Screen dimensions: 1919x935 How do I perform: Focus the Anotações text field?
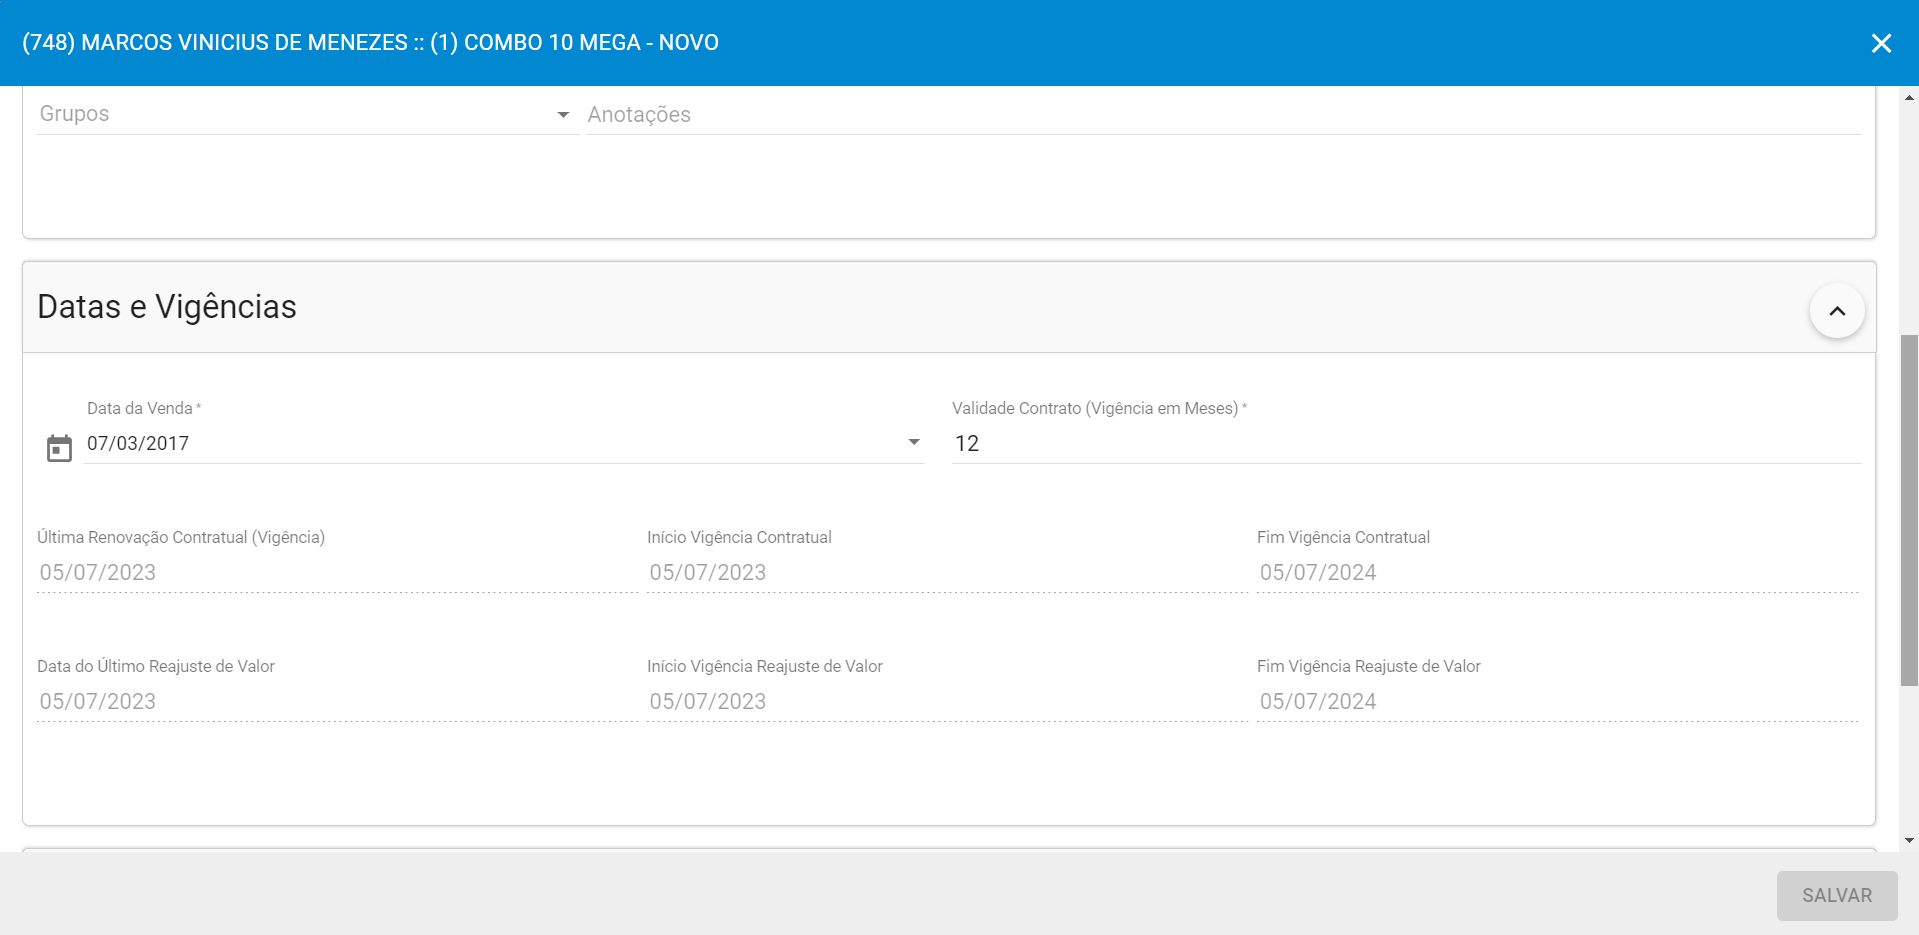click(1222, 115)
